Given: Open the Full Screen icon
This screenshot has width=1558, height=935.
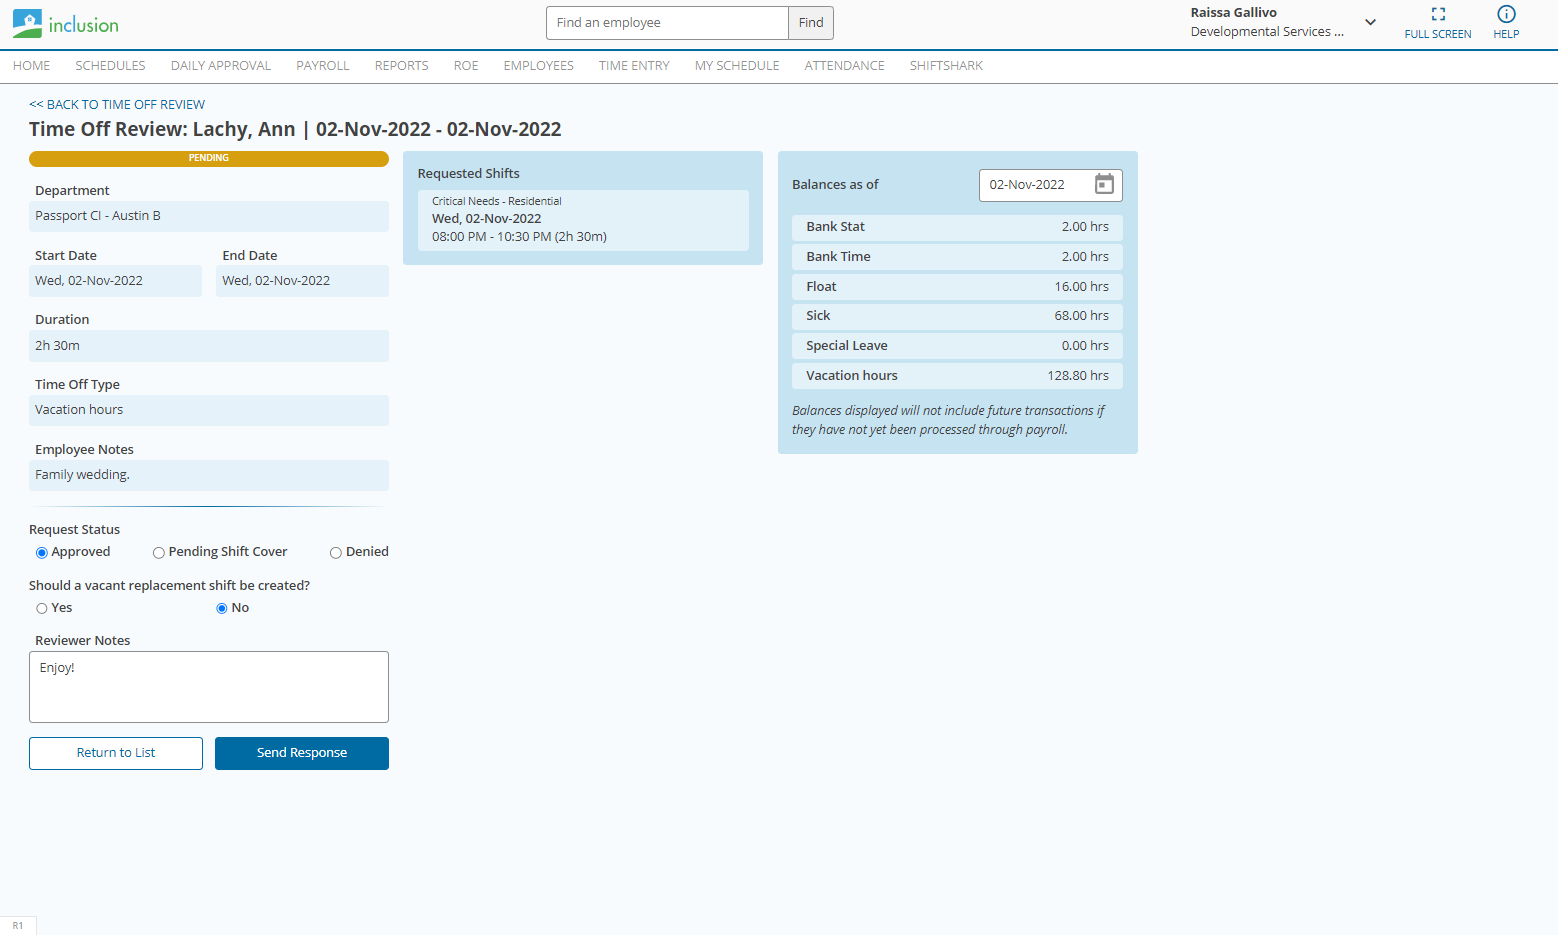Looking at the screenshot, I should [x=1438, y=14].
